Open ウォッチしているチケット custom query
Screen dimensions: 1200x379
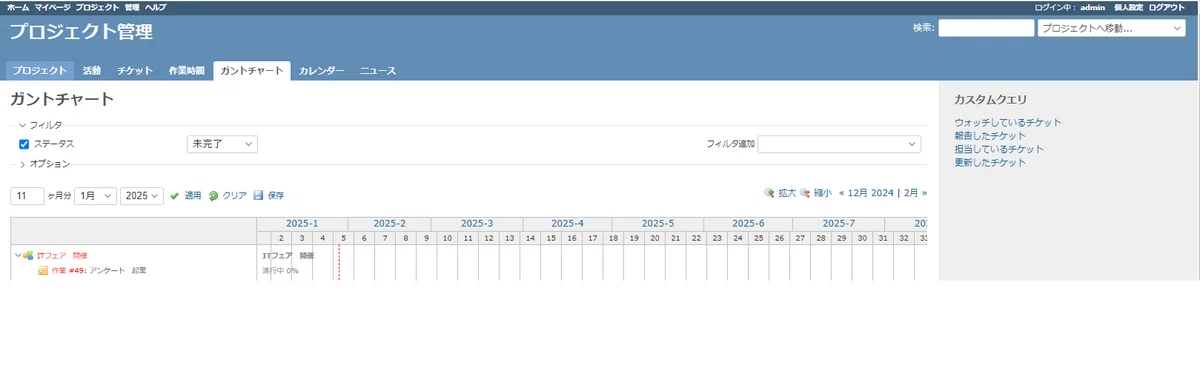point(1008,122)
